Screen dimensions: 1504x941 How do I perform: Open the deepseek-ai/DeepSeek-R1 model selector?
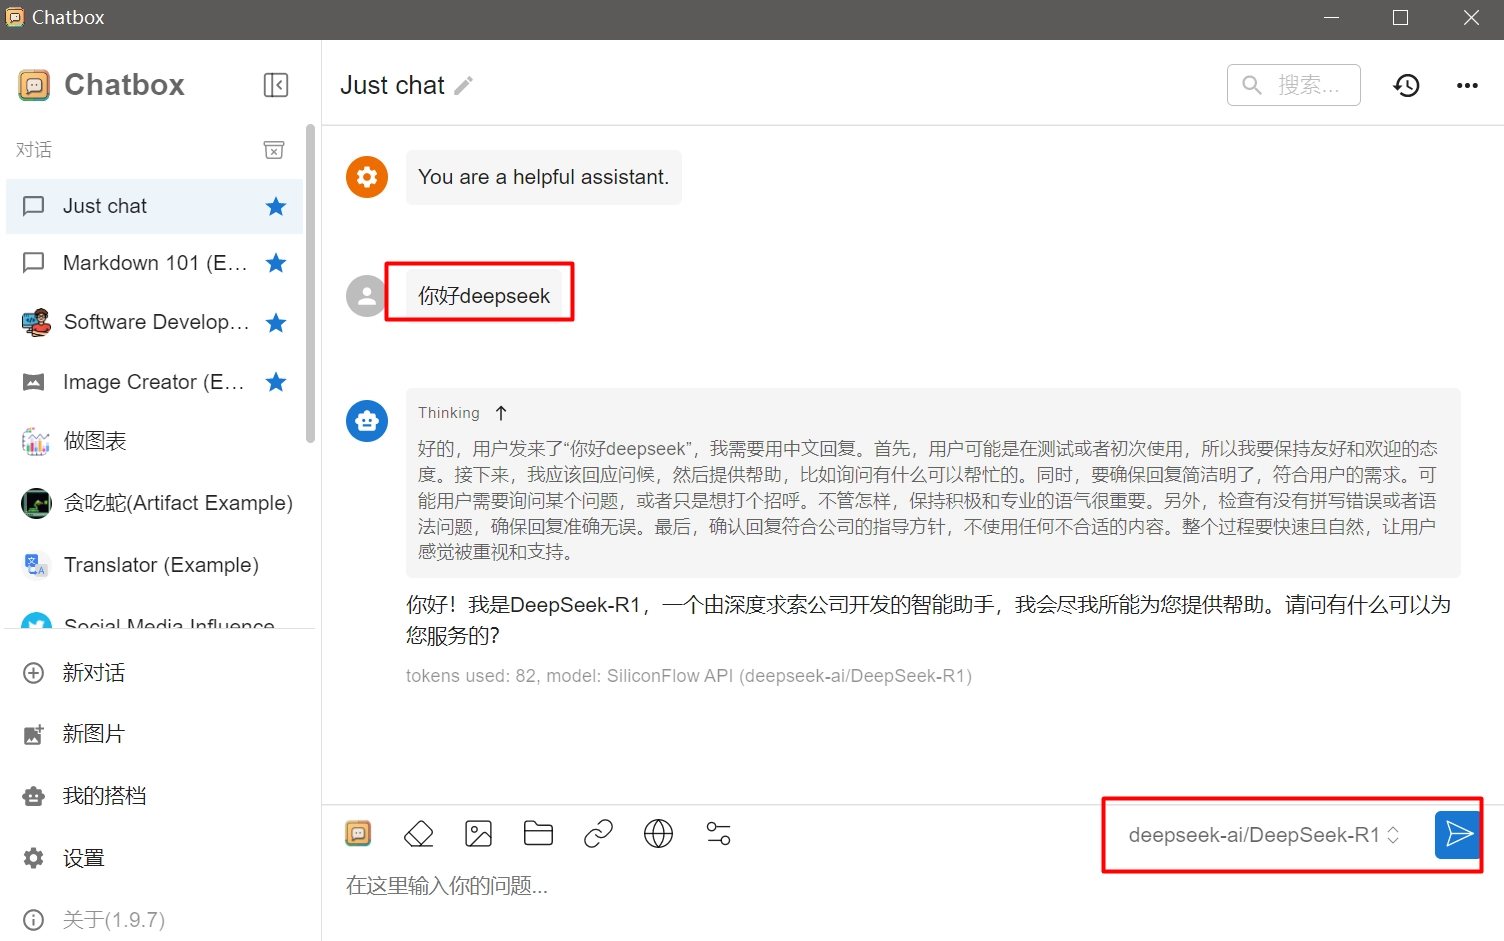(x=1264, y=835)
